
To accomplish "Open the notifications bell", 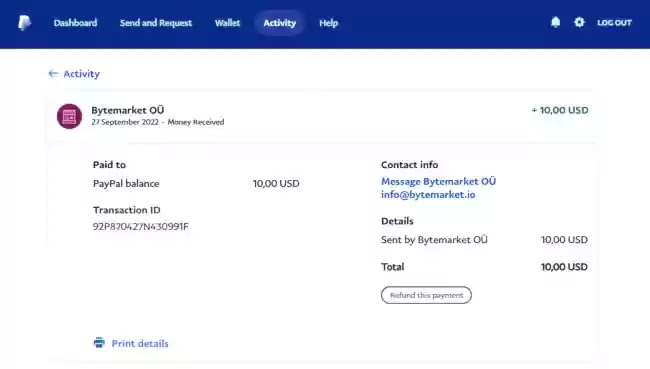I will tap(555, 22).
